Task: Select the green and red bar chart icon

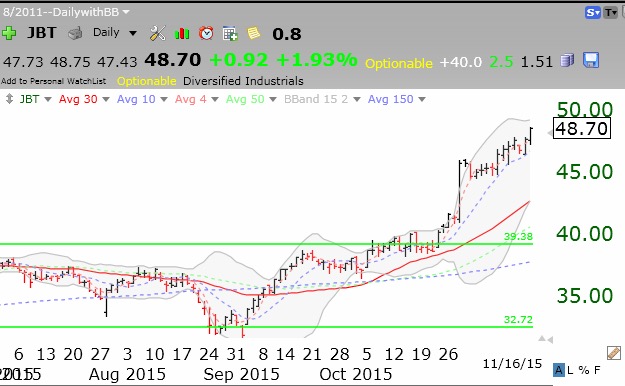Action: 182,33
